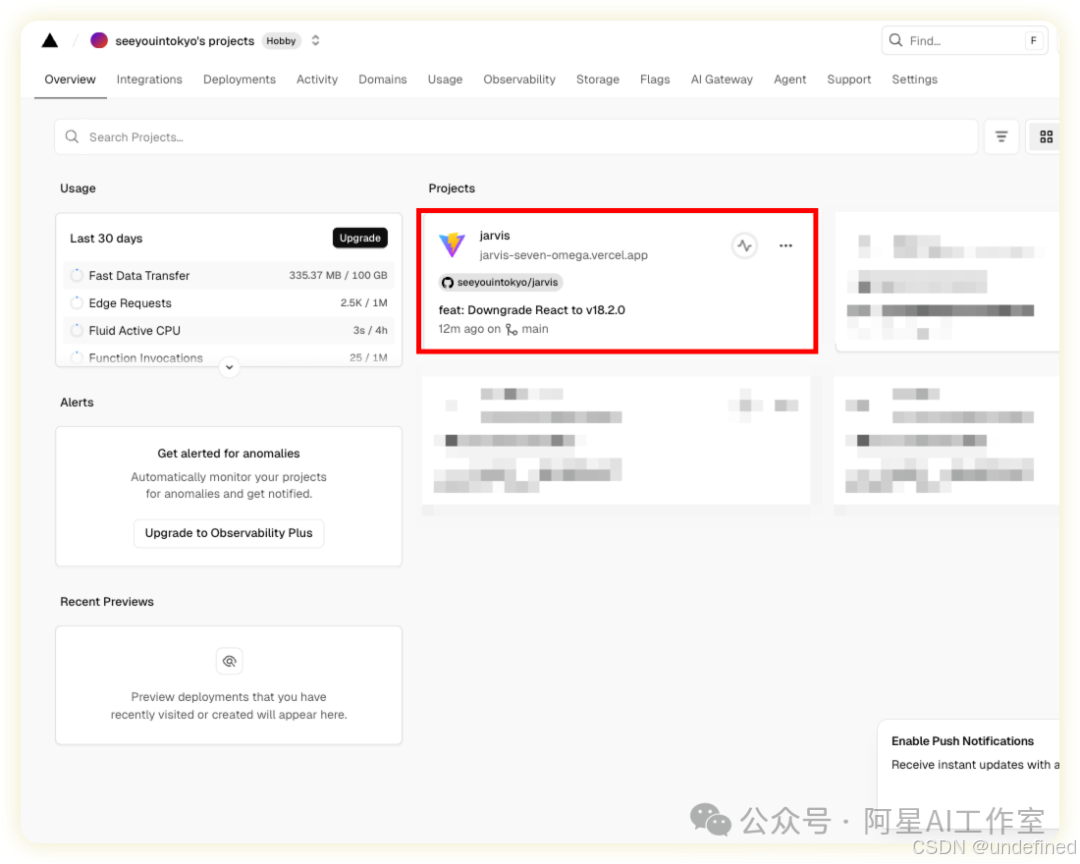The height and width of the screenshot is (864, 1080).
Task: Go to the Support tab
Action: 849,79
